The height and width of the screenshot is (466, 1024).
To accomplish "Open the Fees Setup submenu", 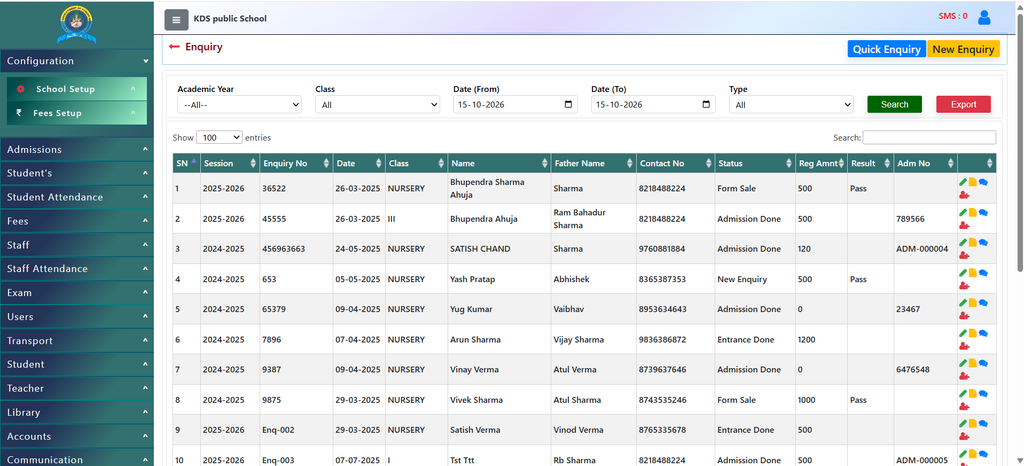I will coord(77,113).
